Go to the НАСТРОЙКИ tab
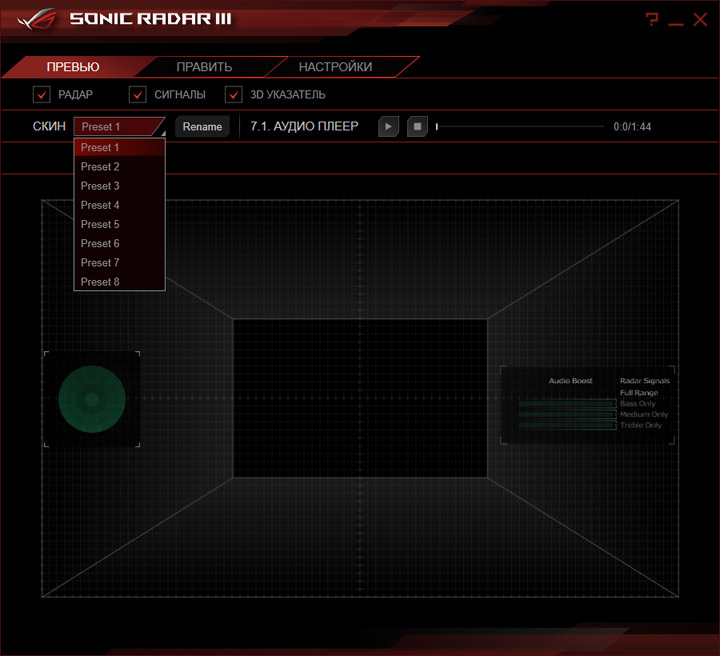The height and width of the screenshot is (656, 720). (x=336, y=67)
